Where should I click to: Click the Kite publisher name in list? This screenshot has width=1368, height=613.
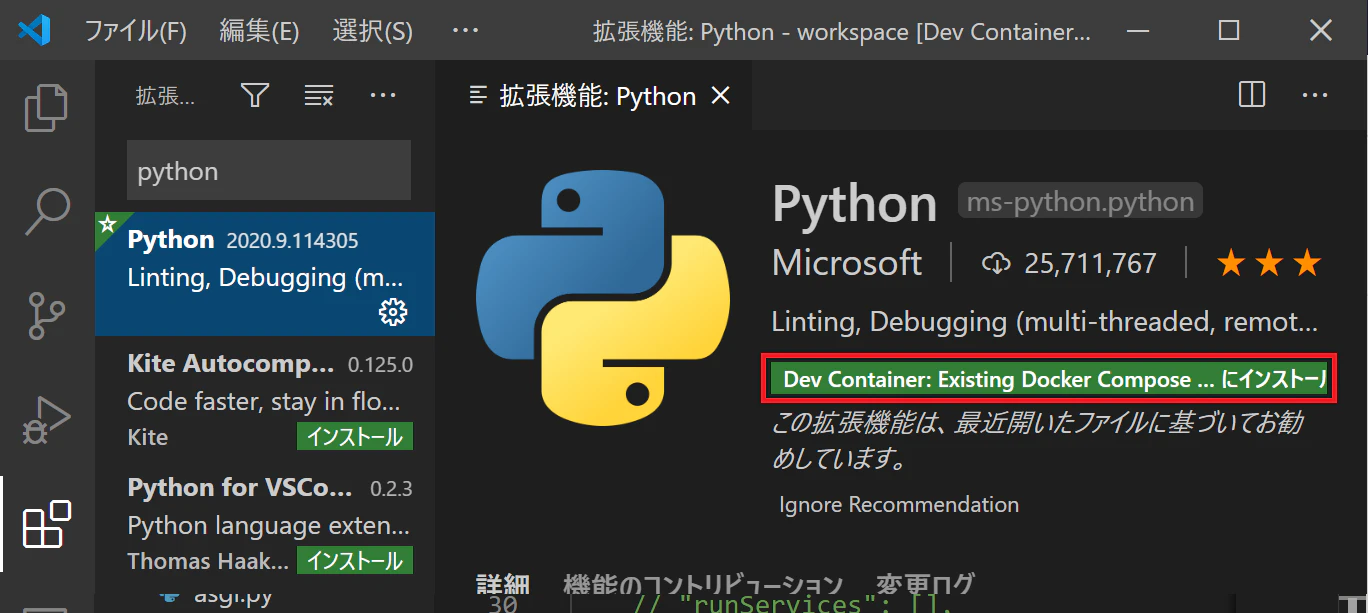148,437
